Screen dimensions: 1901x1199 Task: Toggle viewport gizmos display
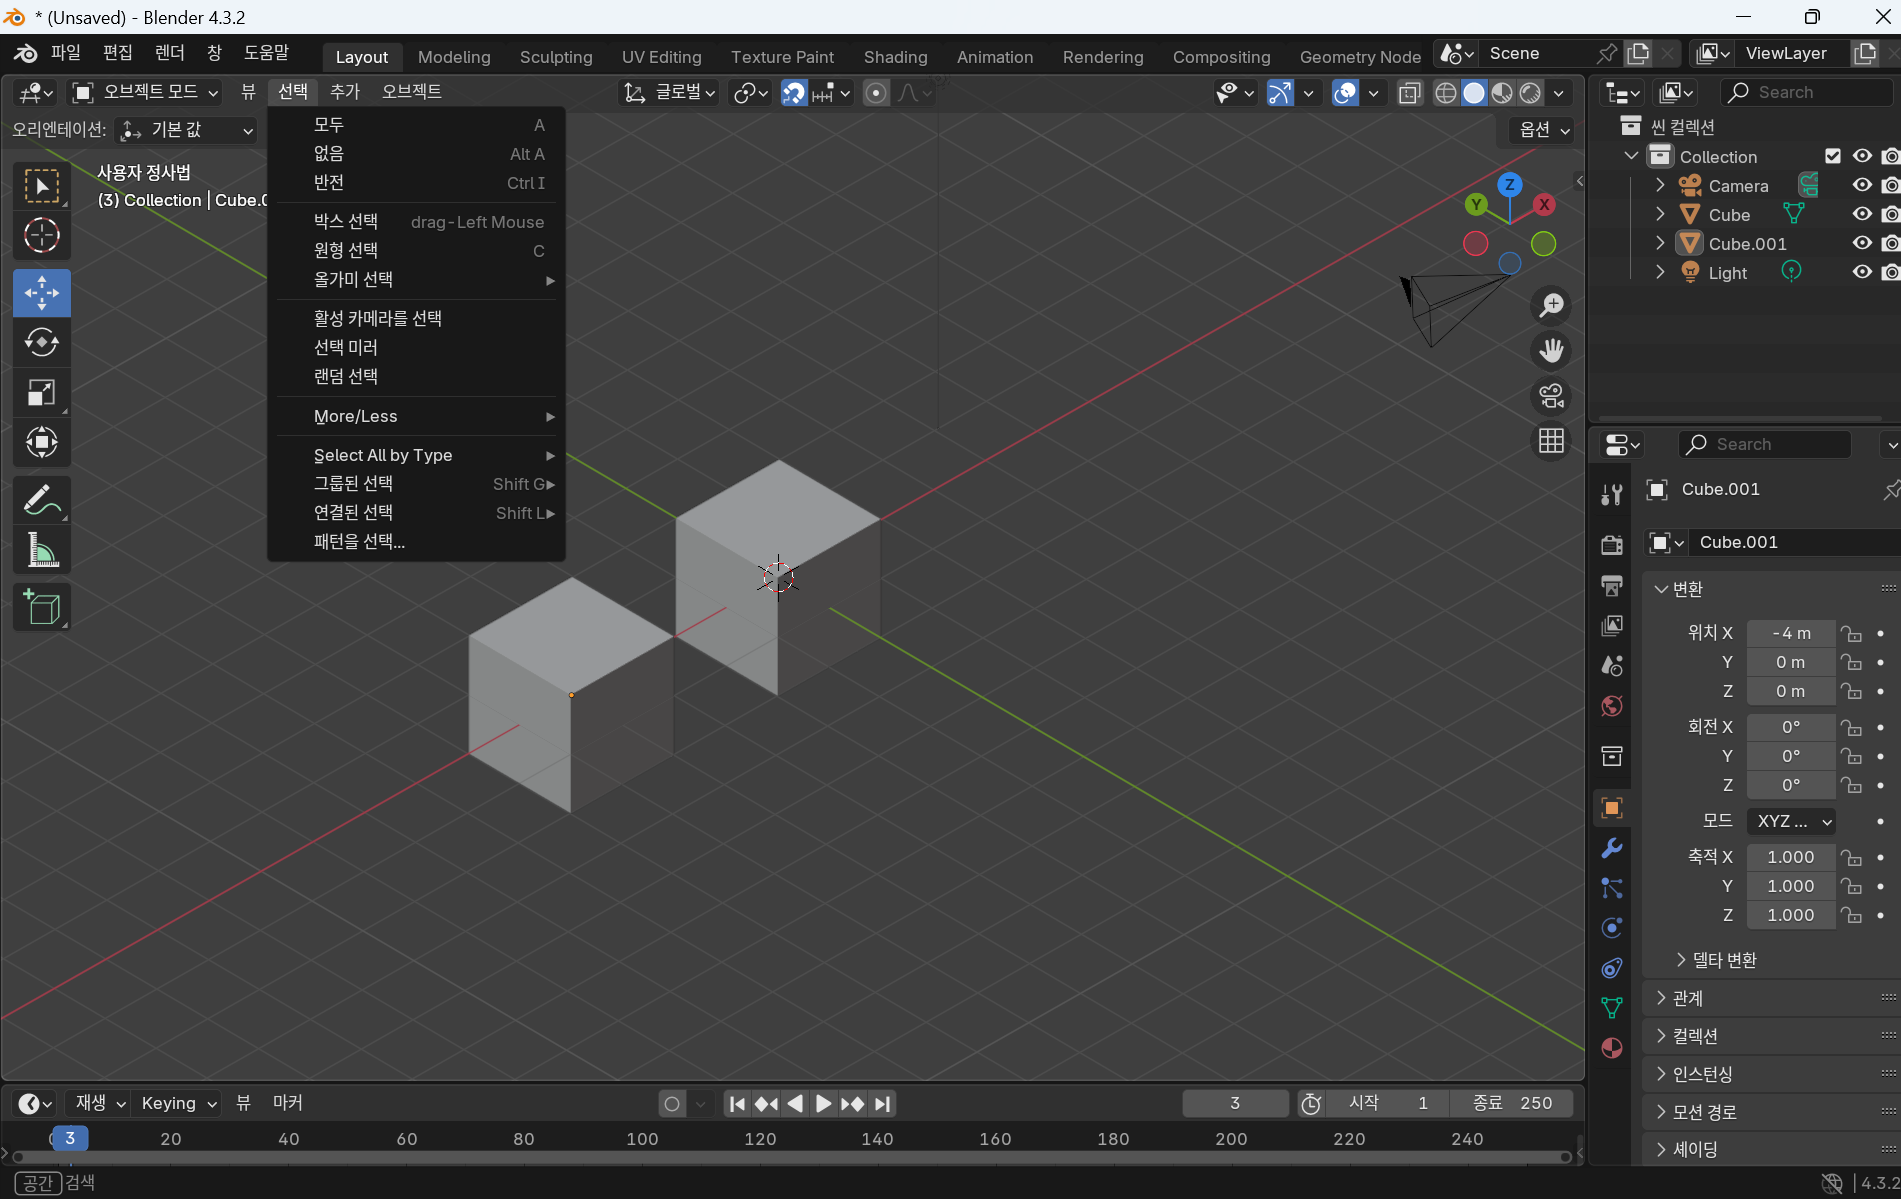[1280, 93]
